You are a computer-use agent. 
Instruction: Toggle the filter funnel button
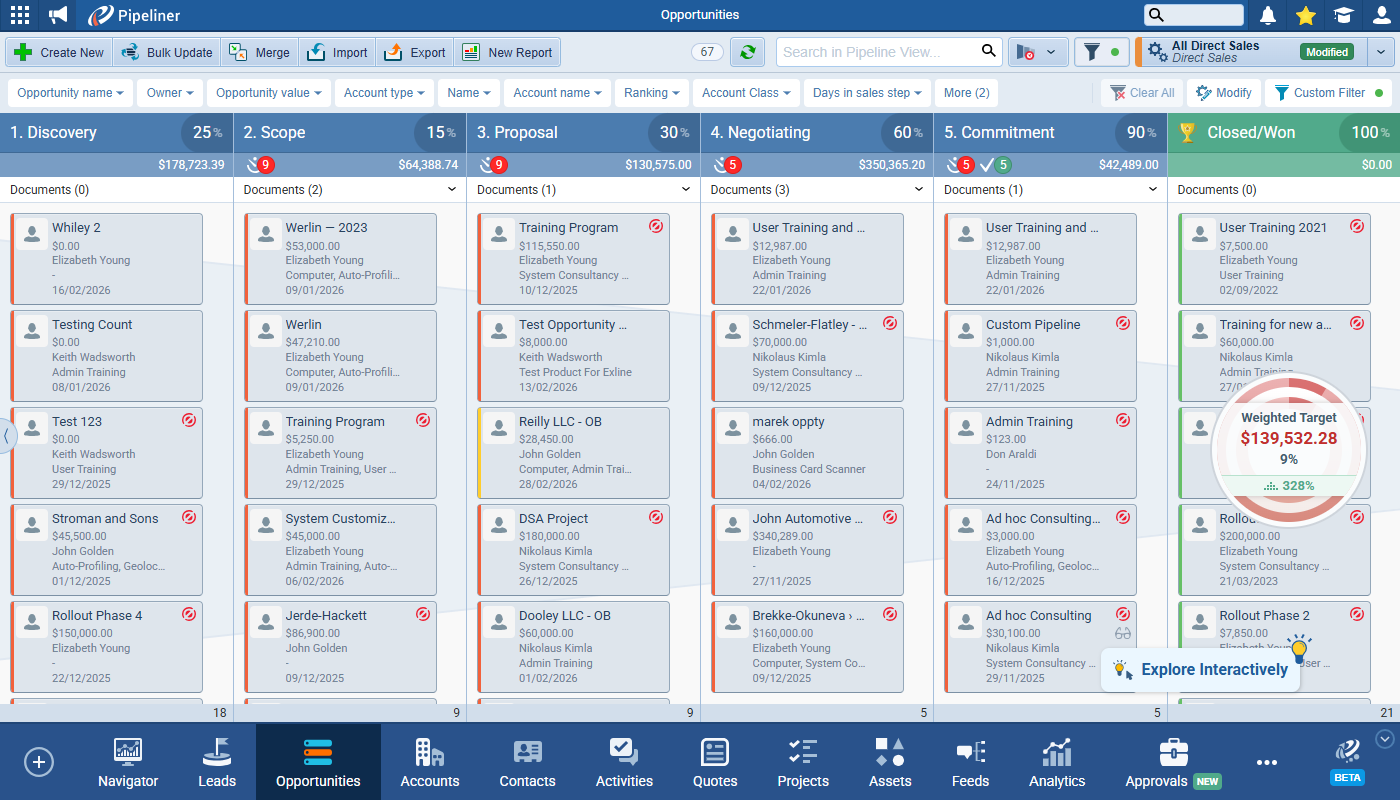1101,52
